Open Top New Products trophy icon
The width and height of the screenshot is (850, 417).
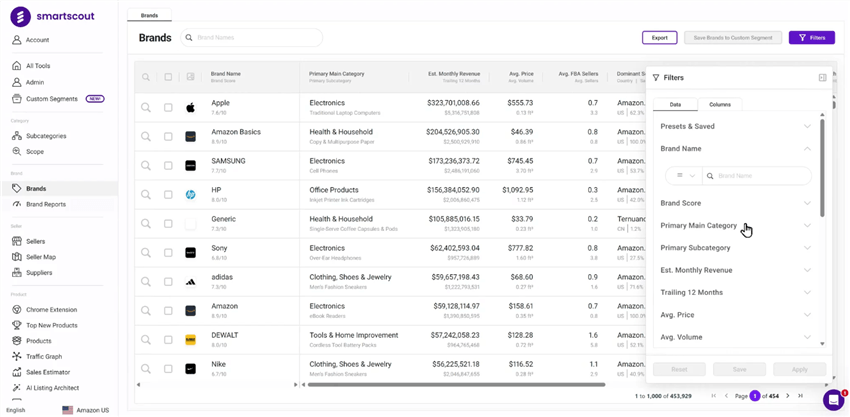pyautogui.click(x=17, y=325)
